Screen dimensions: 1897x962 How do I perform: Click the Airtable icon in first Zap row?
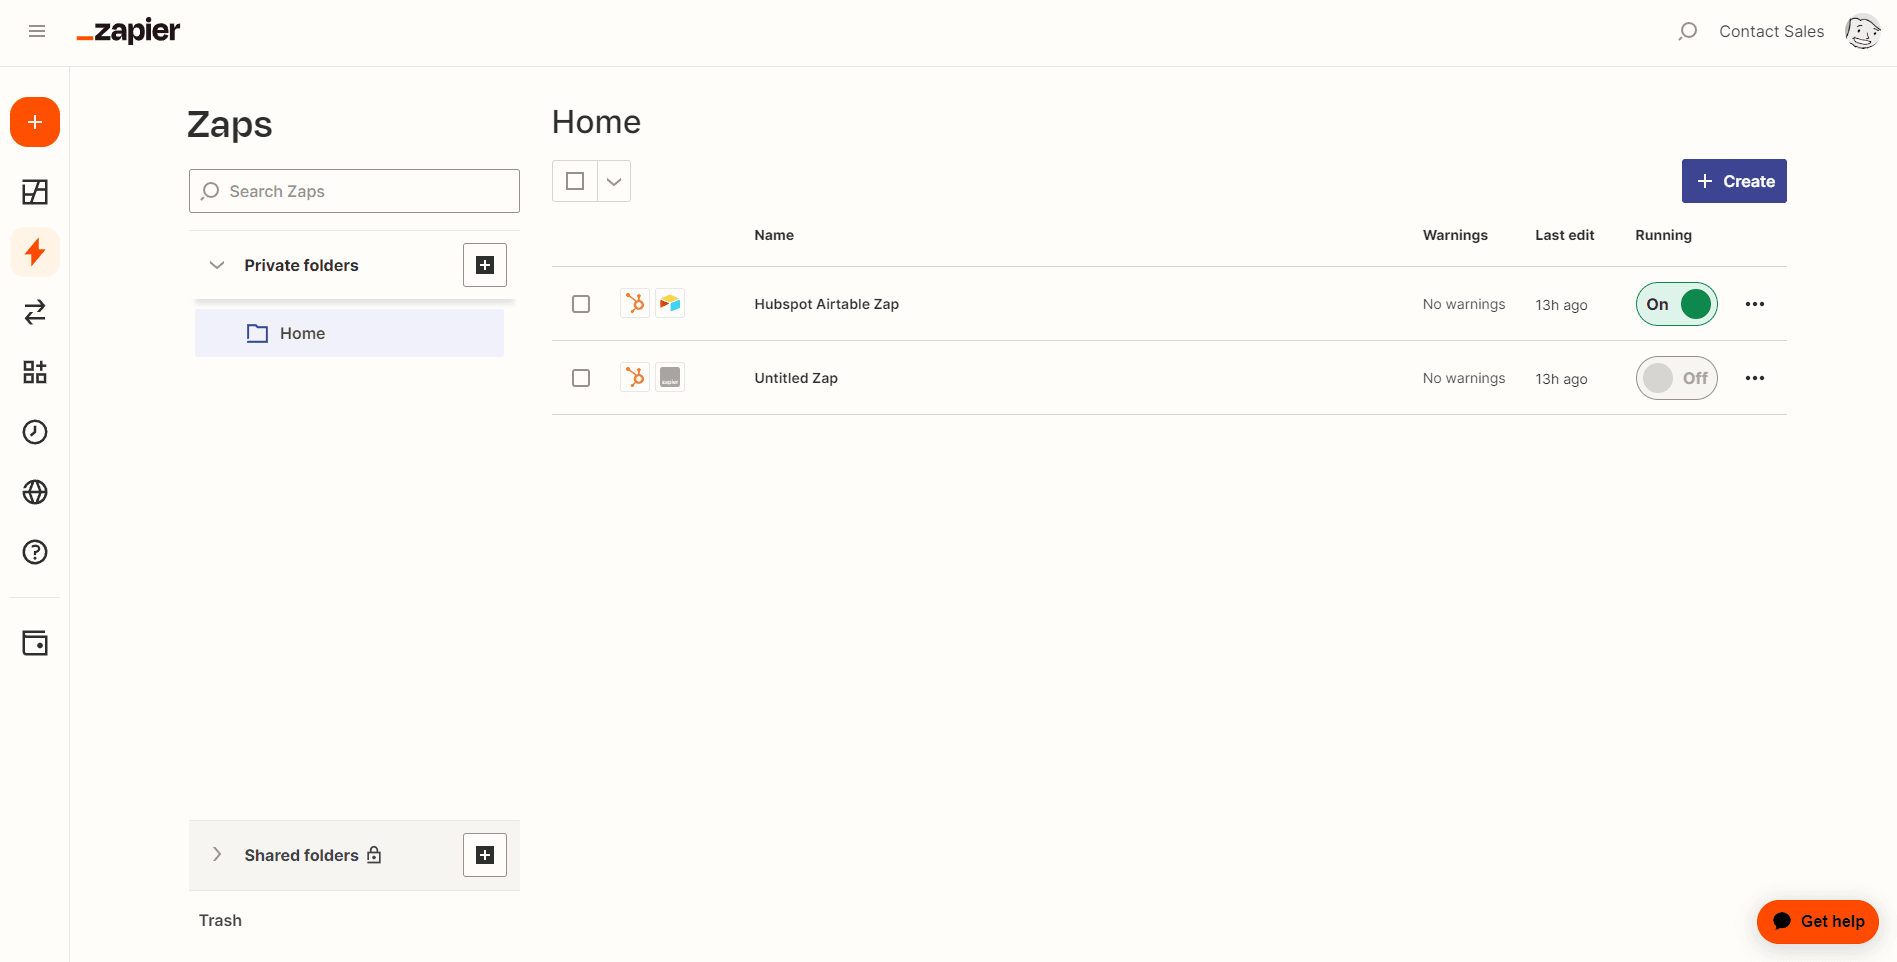pyautogui.click(x=670, y=303)
